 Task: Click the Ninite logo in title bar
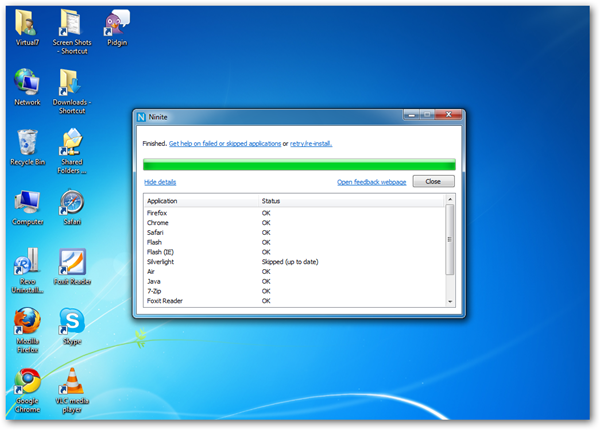point(142,116)
